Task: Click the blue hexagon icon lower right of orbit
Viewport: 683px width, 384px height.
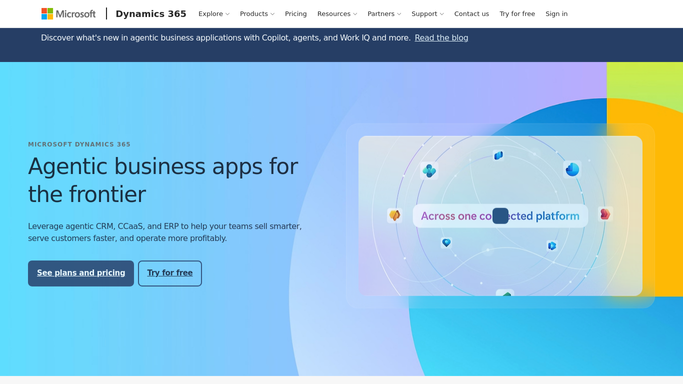Action: (552, 246)
